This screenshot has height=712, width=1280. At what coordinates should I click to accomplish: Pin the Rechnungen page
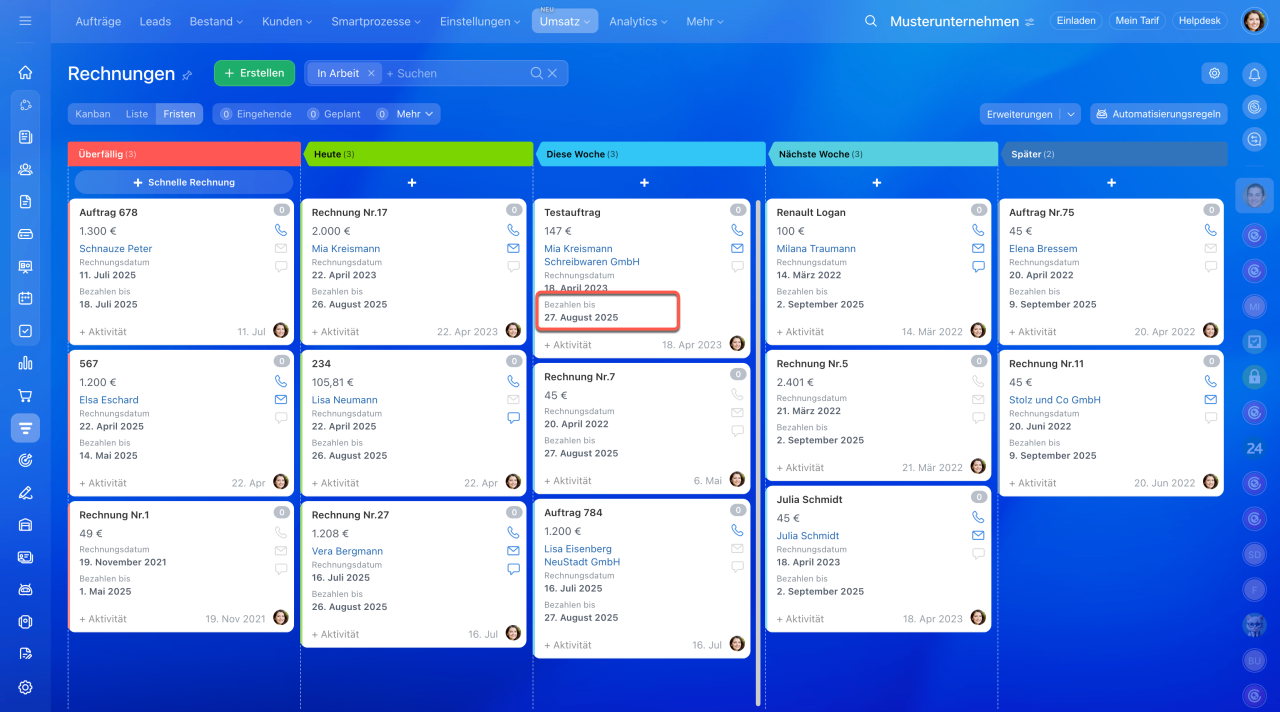click(187, 75)
